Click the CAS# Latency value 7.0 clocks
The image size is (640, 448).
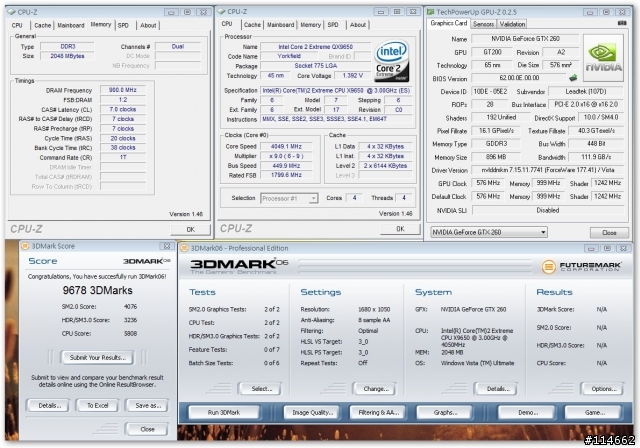pos(122,109)
